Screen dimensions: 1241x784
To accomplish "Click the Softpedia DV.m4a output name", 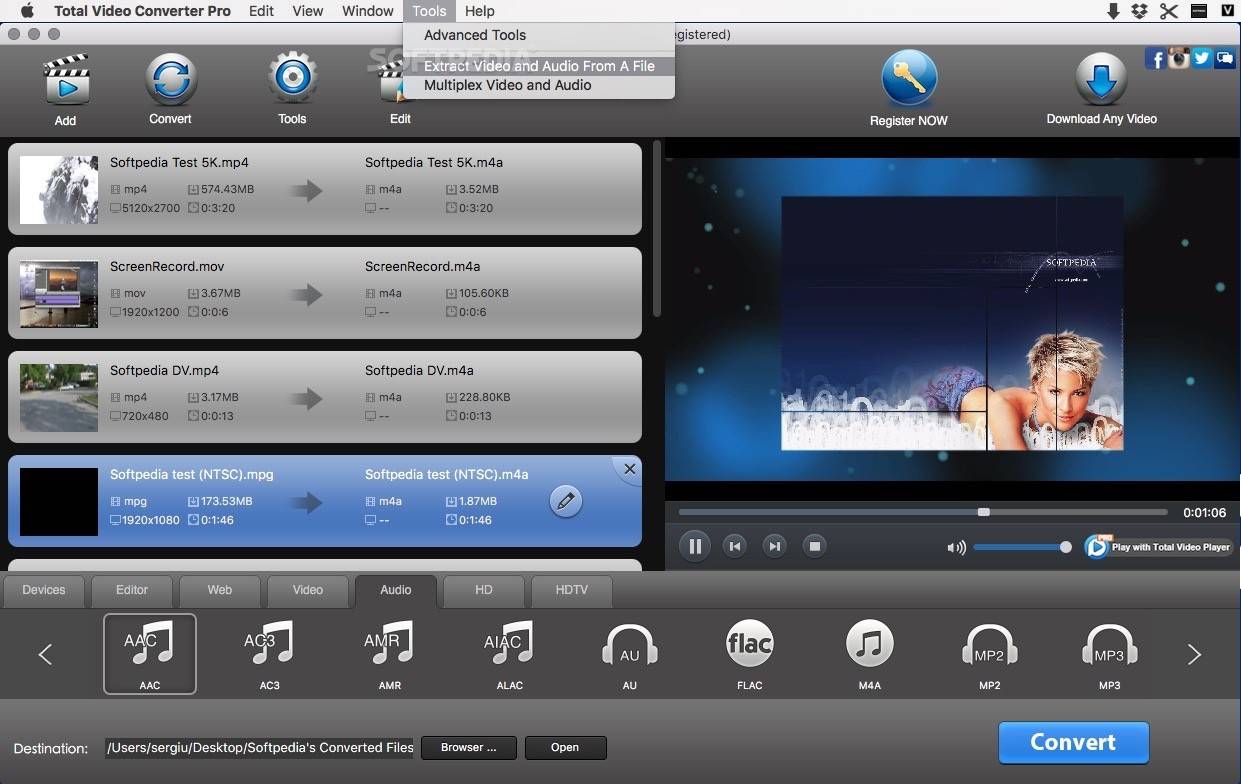I will coord(419,371).
